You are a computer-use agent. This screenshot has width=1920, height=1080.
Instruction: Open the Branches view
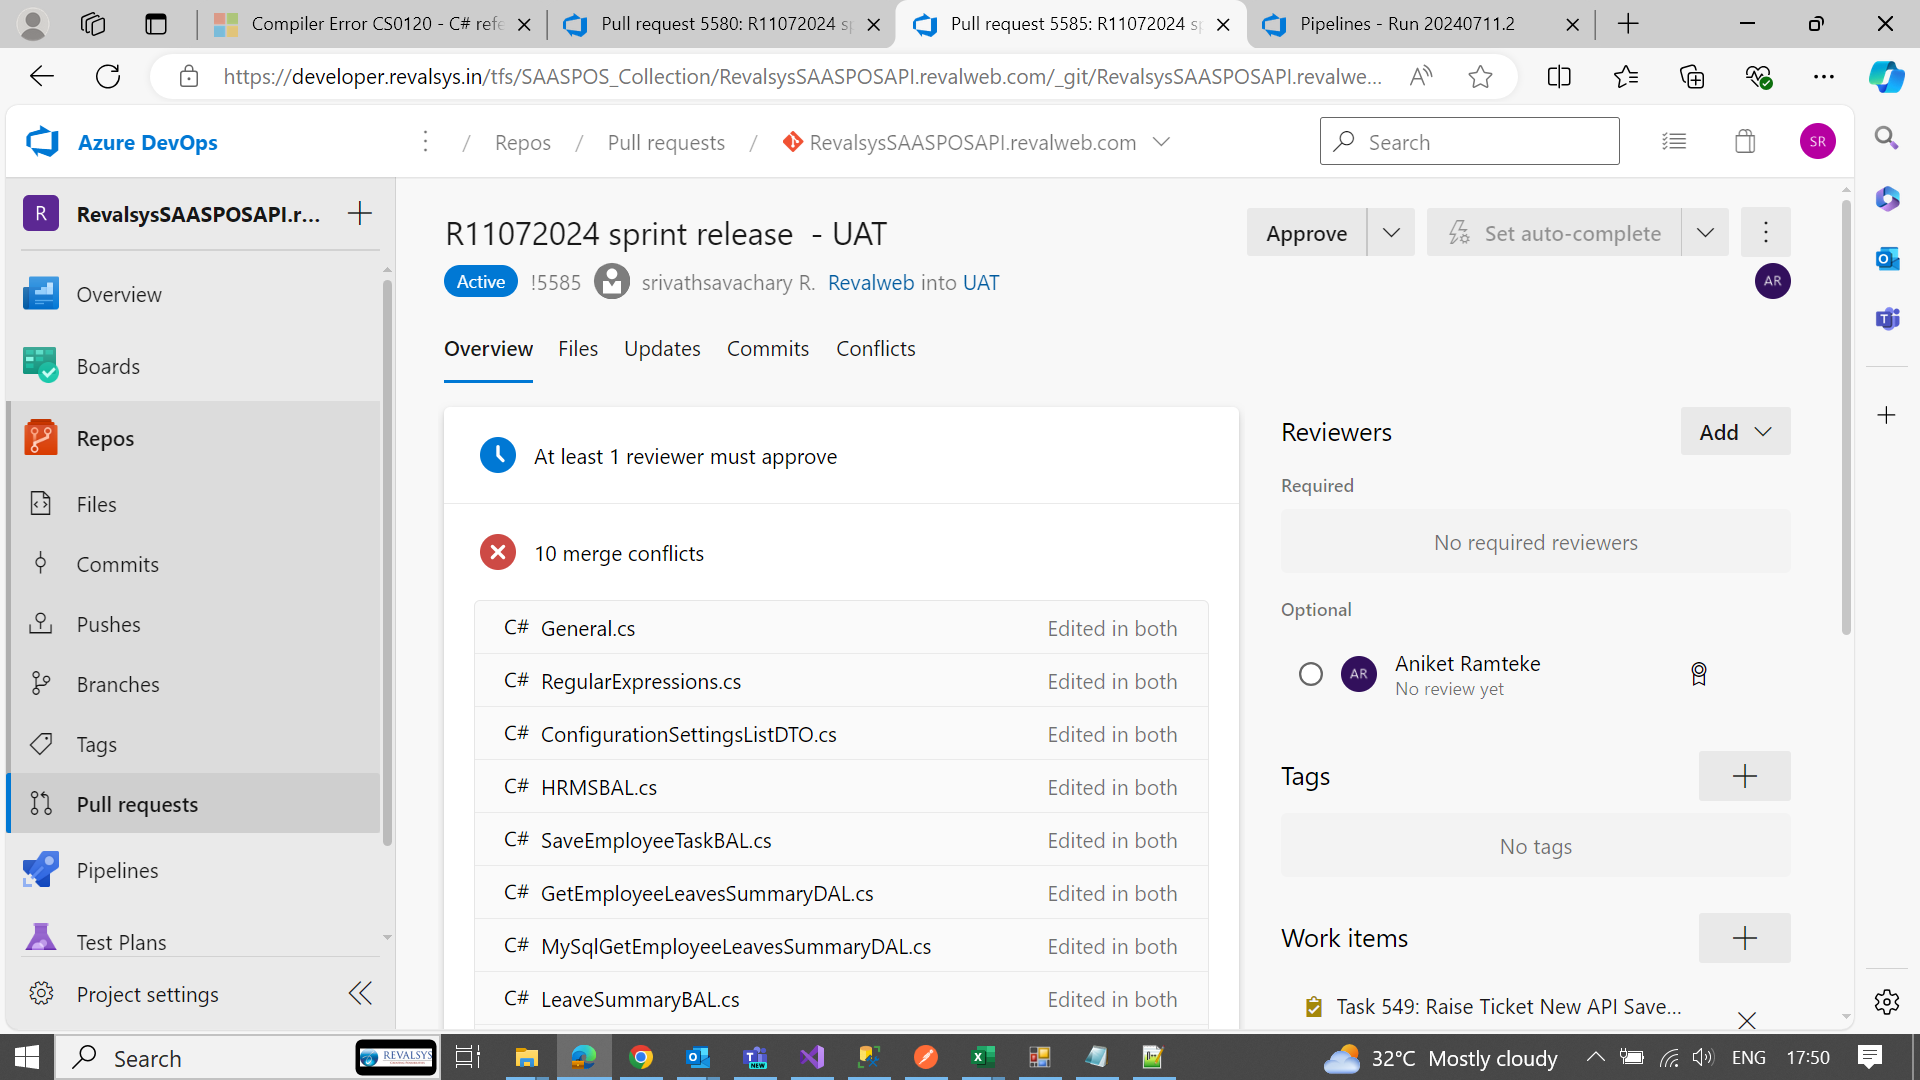pos(118,684)
